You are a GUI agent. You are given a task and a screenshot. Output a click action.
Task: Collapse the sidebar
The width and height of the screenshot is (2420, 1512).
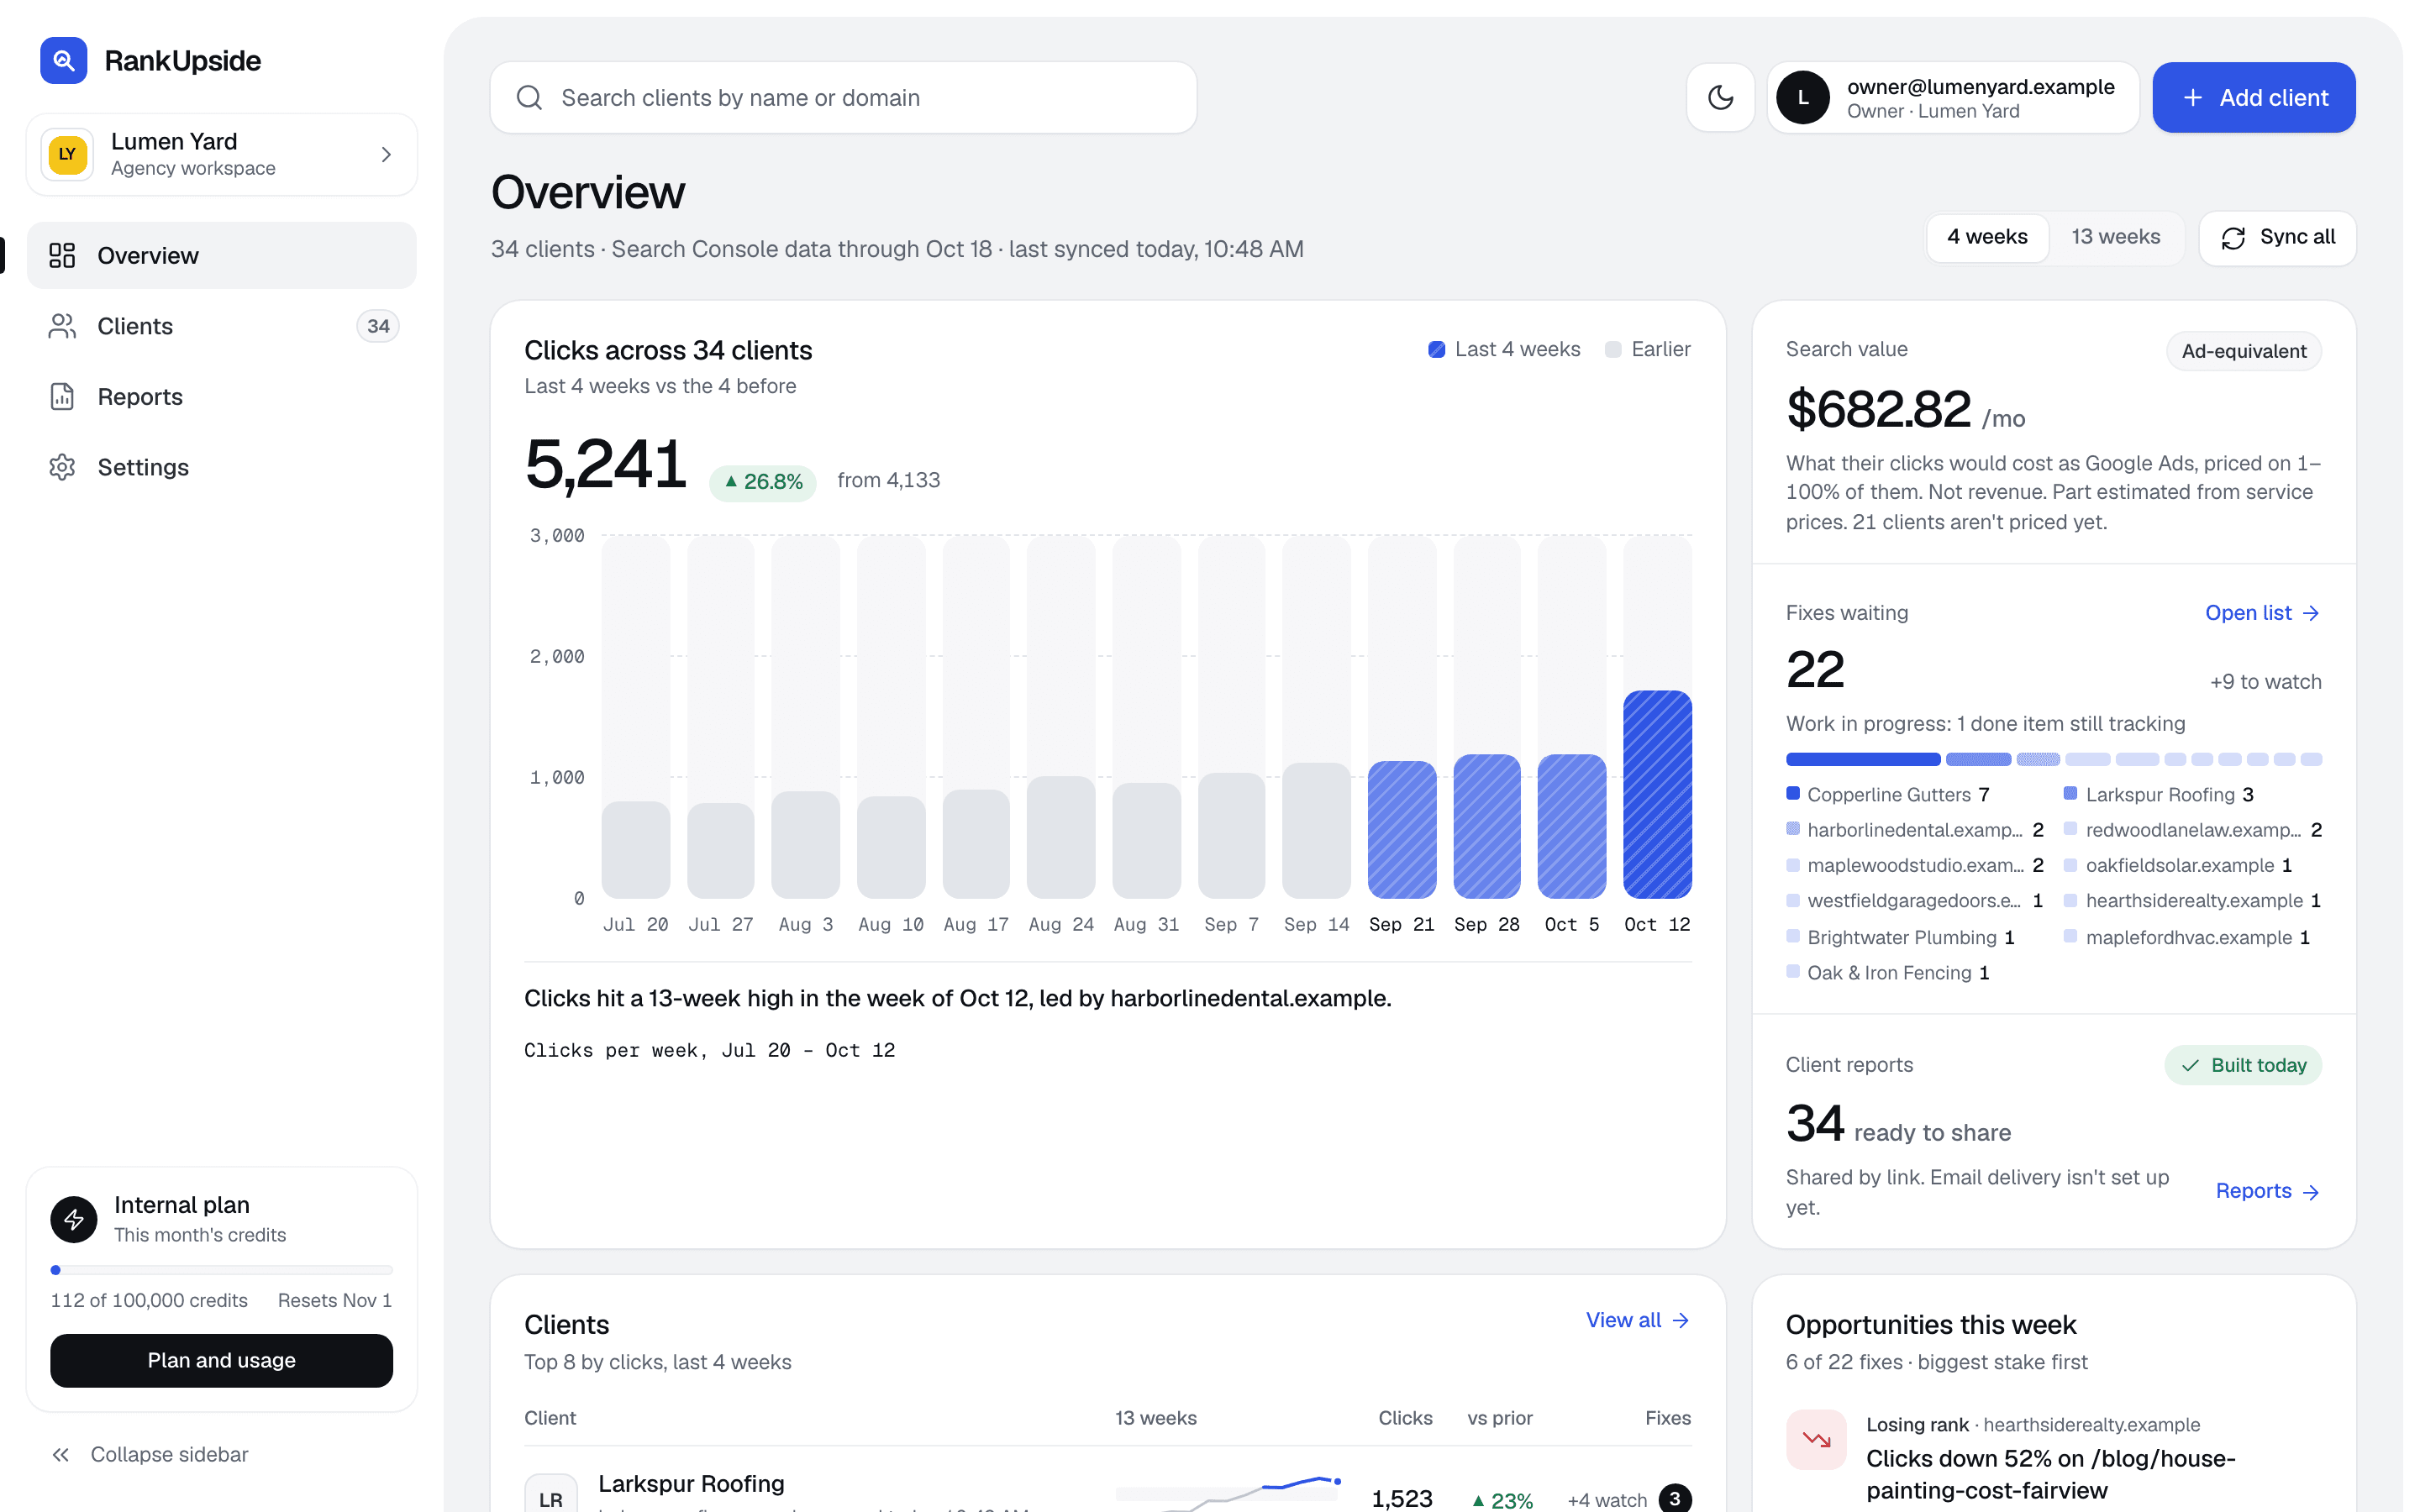(x=150, y=1454)
